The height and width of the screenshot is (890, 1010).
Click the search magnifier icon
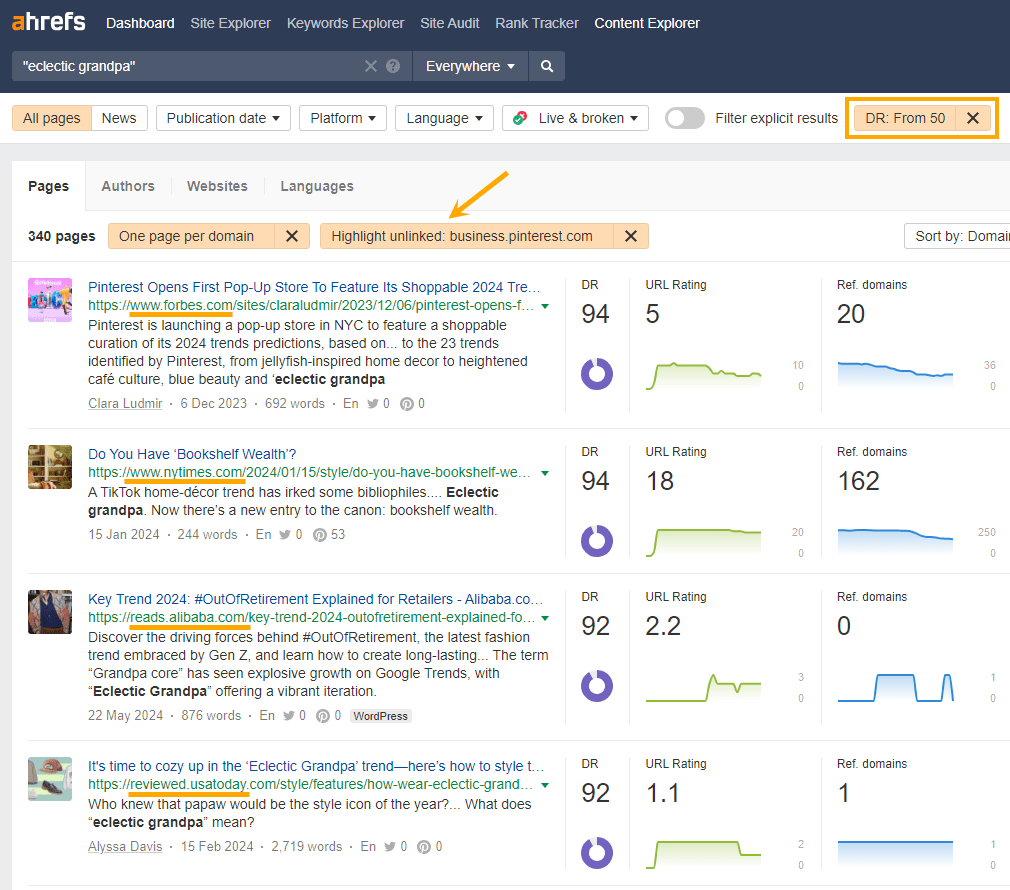click(x=546, y=66)
